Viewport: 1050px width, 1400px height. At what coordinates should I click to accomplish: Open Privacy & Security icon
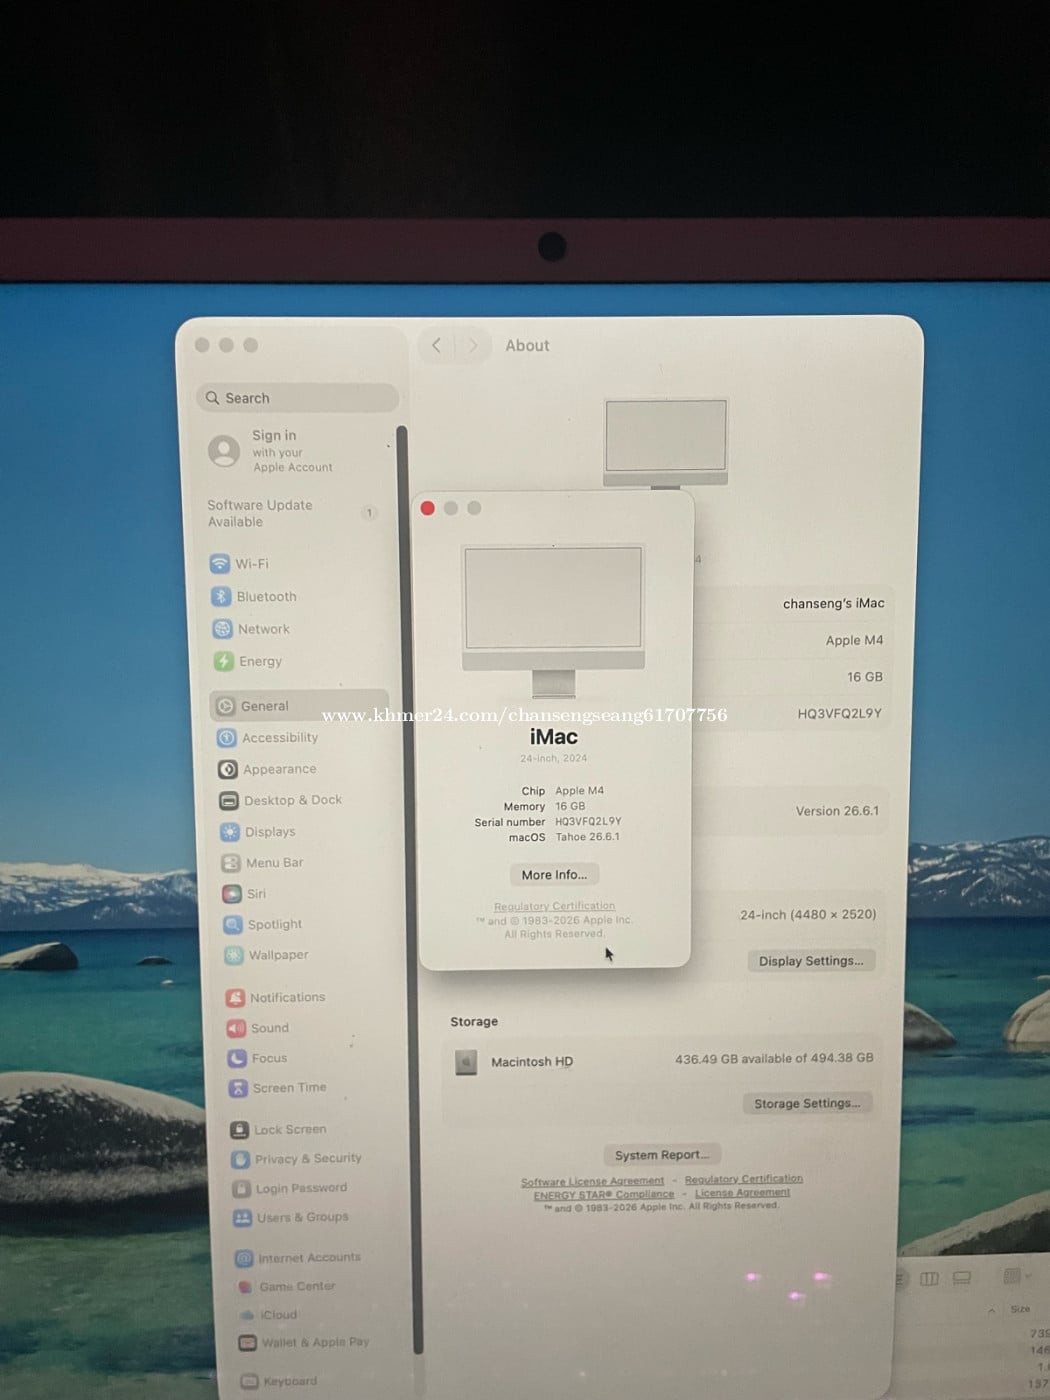click(x=240, y=1159)
